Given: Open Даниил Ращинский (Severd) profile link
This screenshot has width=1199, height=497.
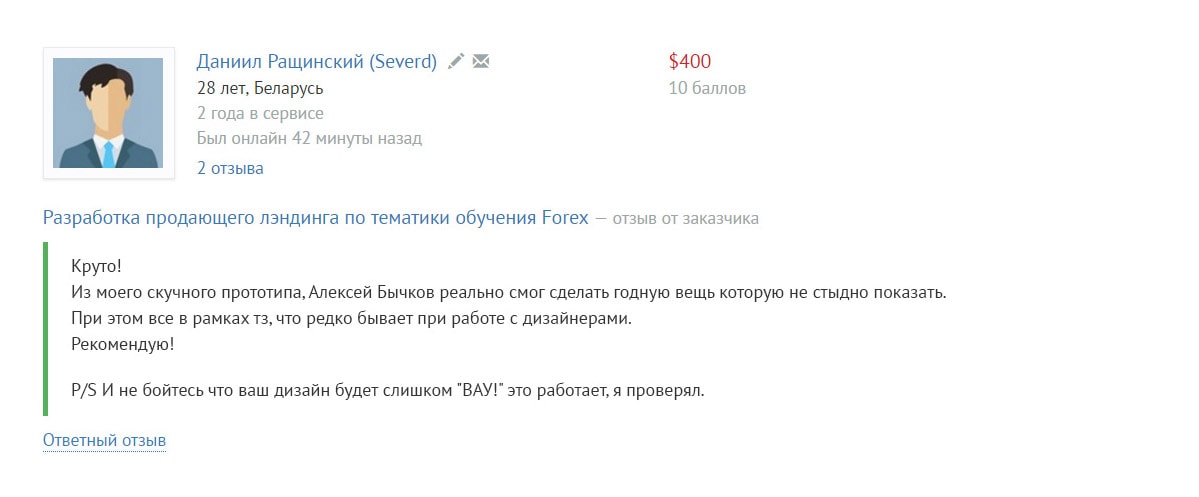Looking at the screenshot, I should click(317, 62).
